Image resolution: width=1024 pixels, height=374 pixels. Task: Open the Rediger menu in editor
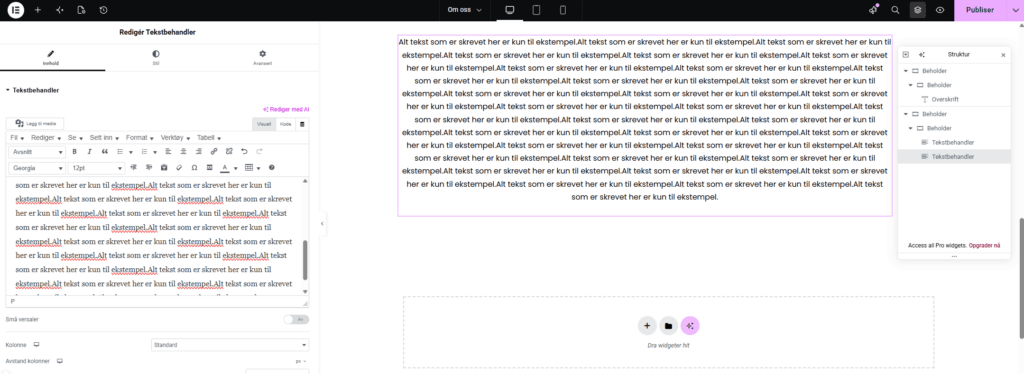point(46,138)
